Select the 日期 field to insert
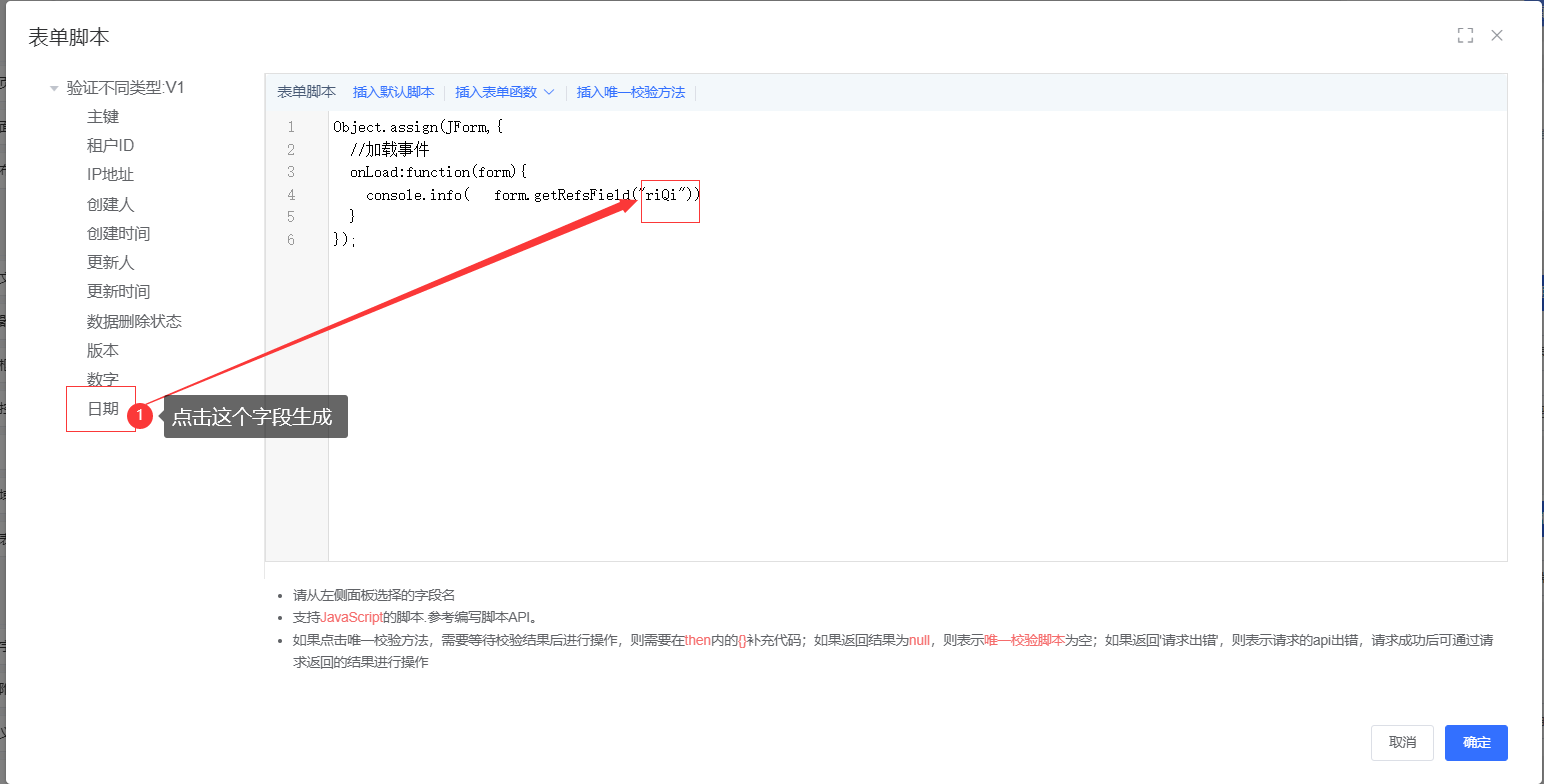 coord(103,409)
